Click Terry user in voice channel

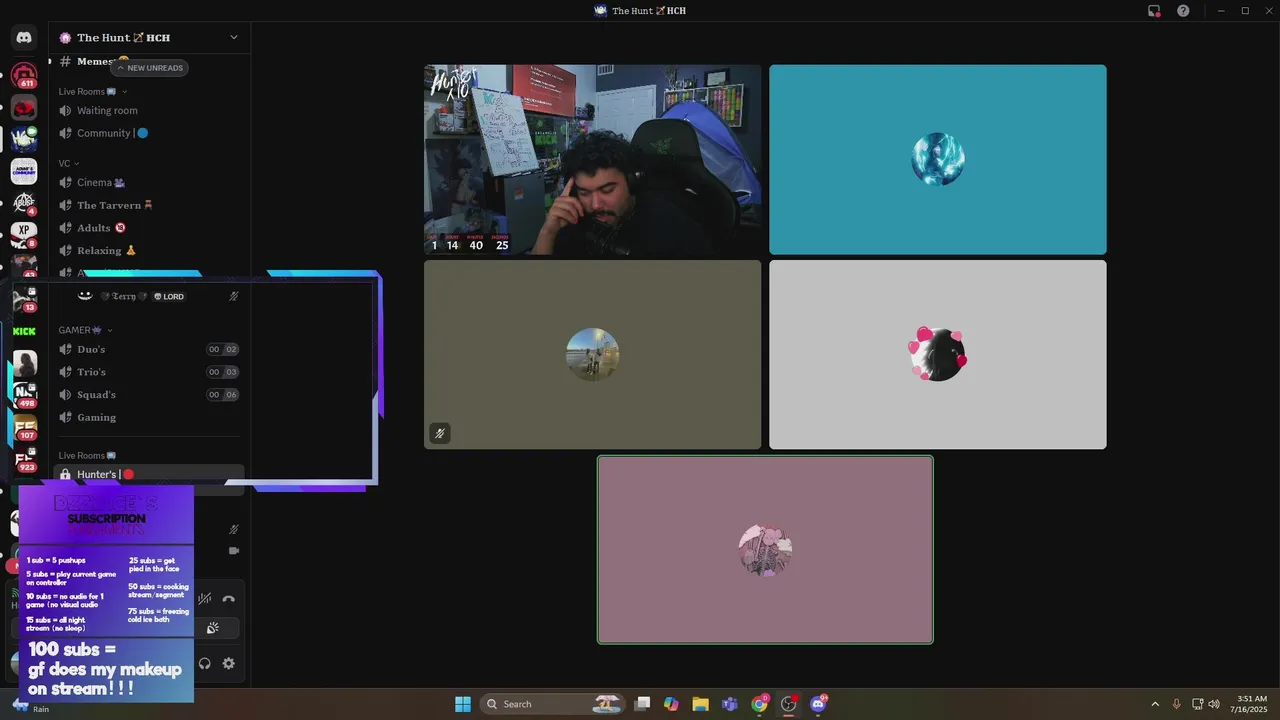coord(148,296)
